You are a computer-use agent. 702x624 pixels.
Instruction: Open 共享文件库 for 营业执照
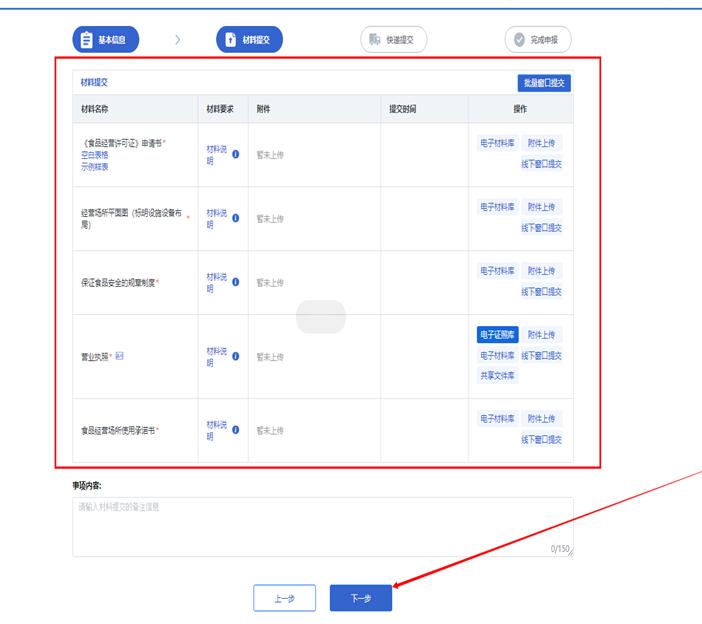pyautogui.click(x=497, y=376)
